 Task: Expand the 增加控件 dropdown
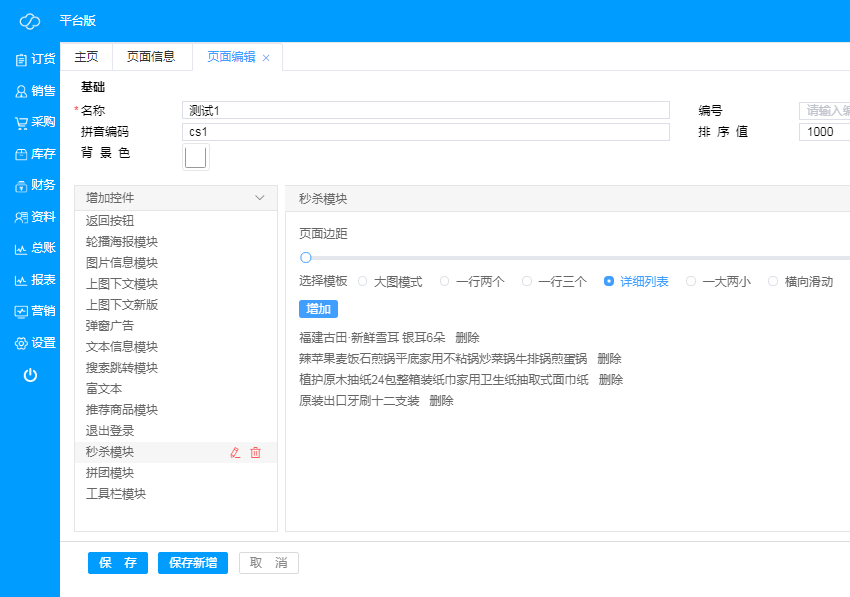pos(176,198)
